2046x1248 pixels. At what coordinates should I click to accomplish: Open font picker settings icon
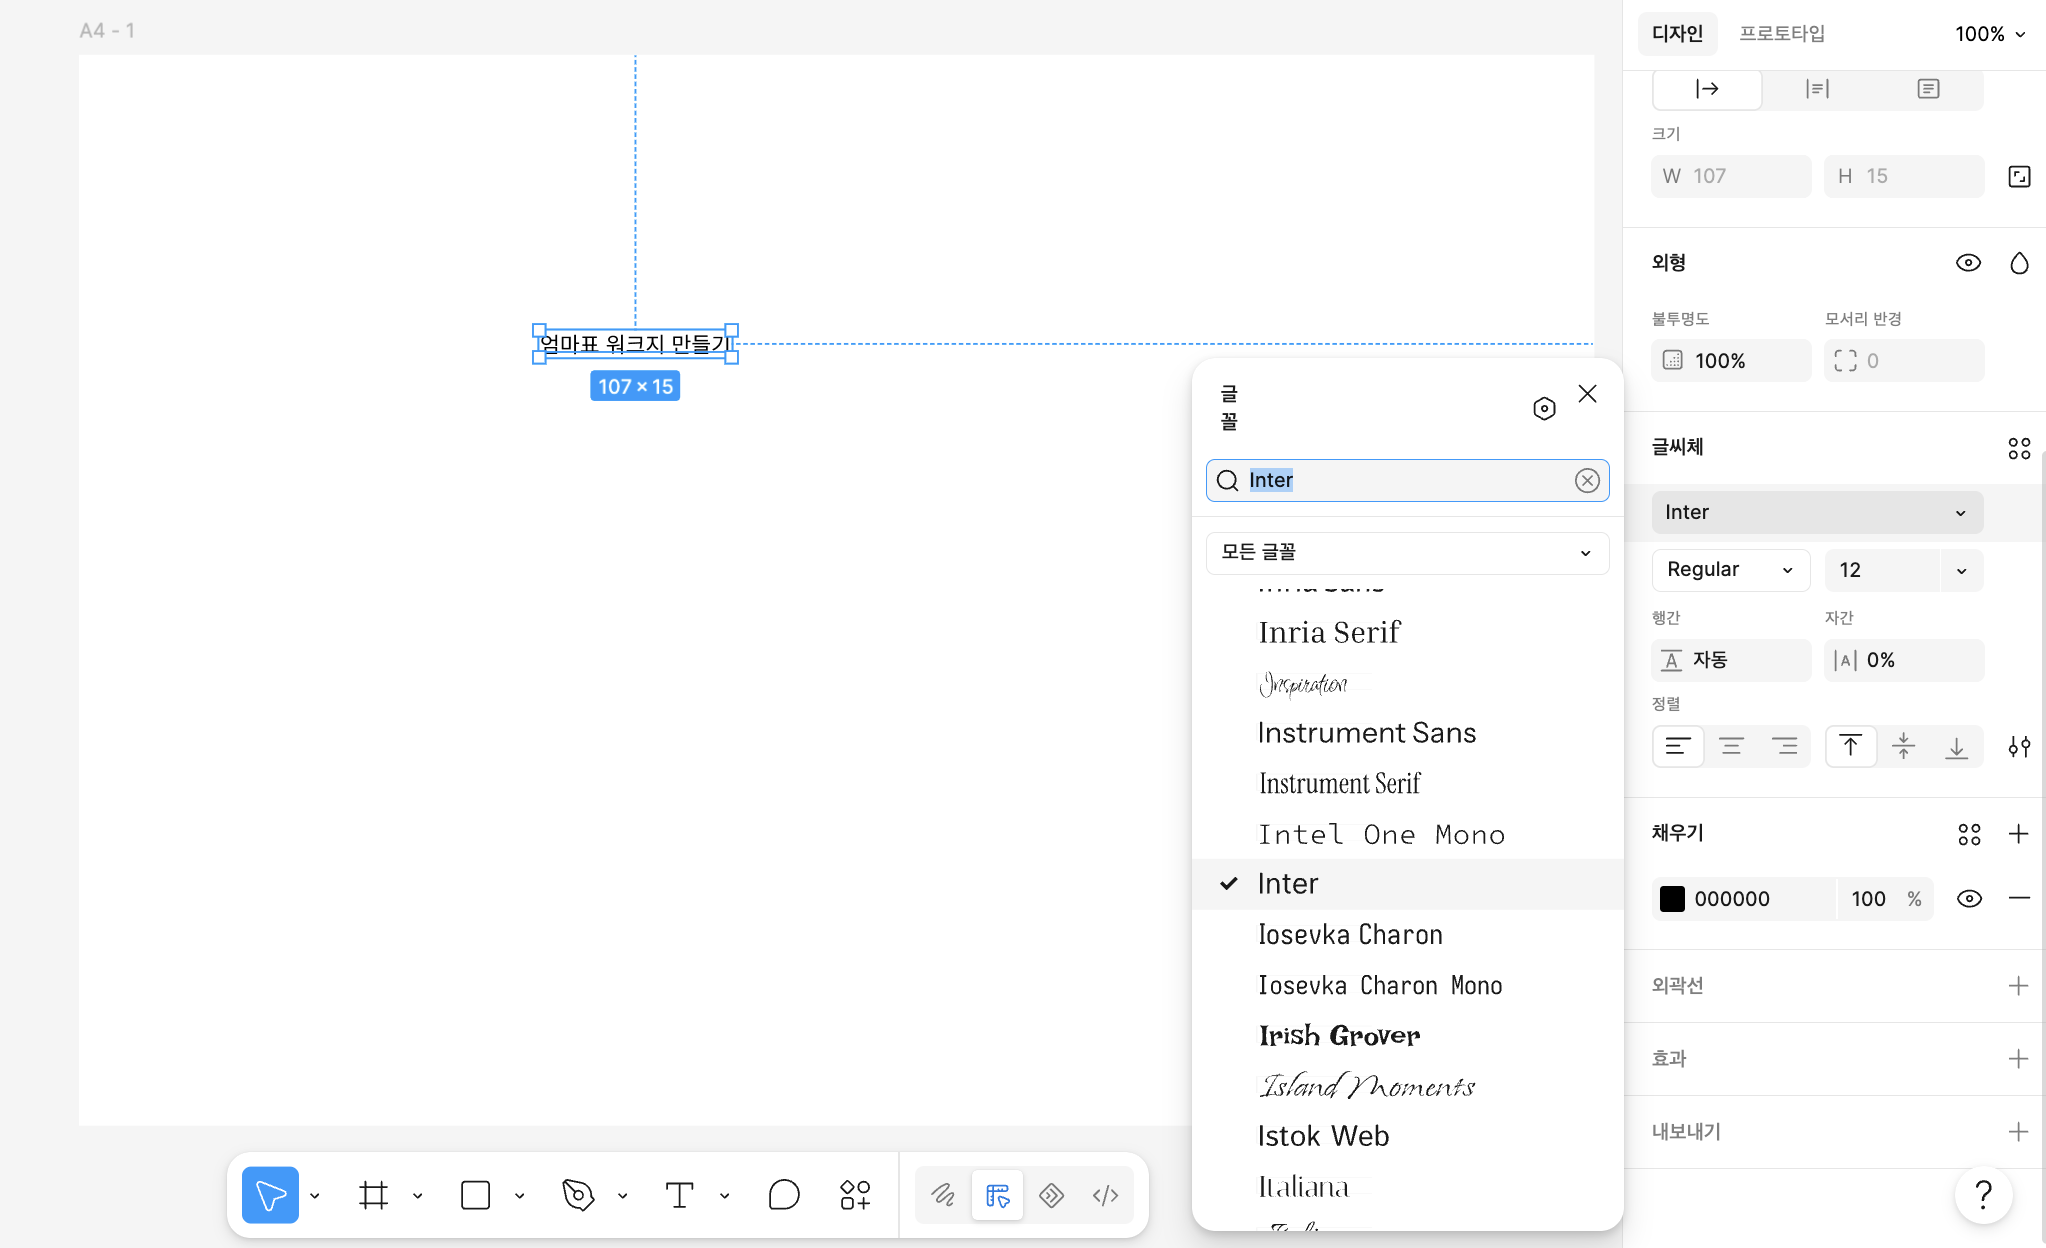[x=1544, y=408]
